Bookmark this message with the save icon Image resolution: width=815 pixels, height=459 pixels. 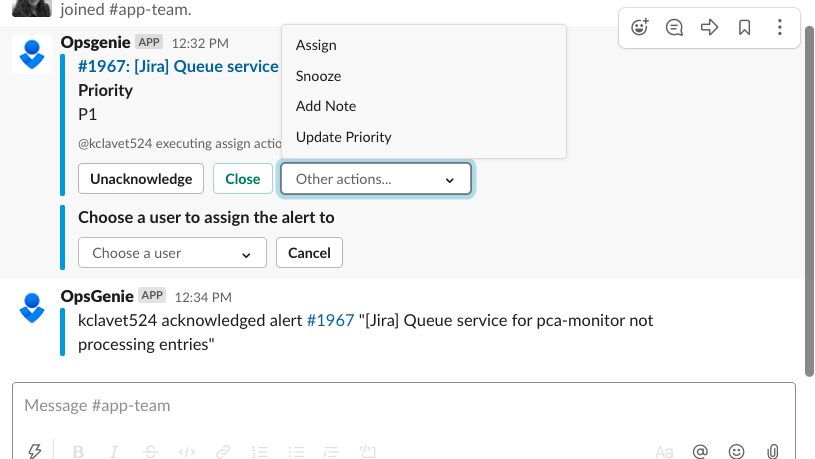coord(744,28)
